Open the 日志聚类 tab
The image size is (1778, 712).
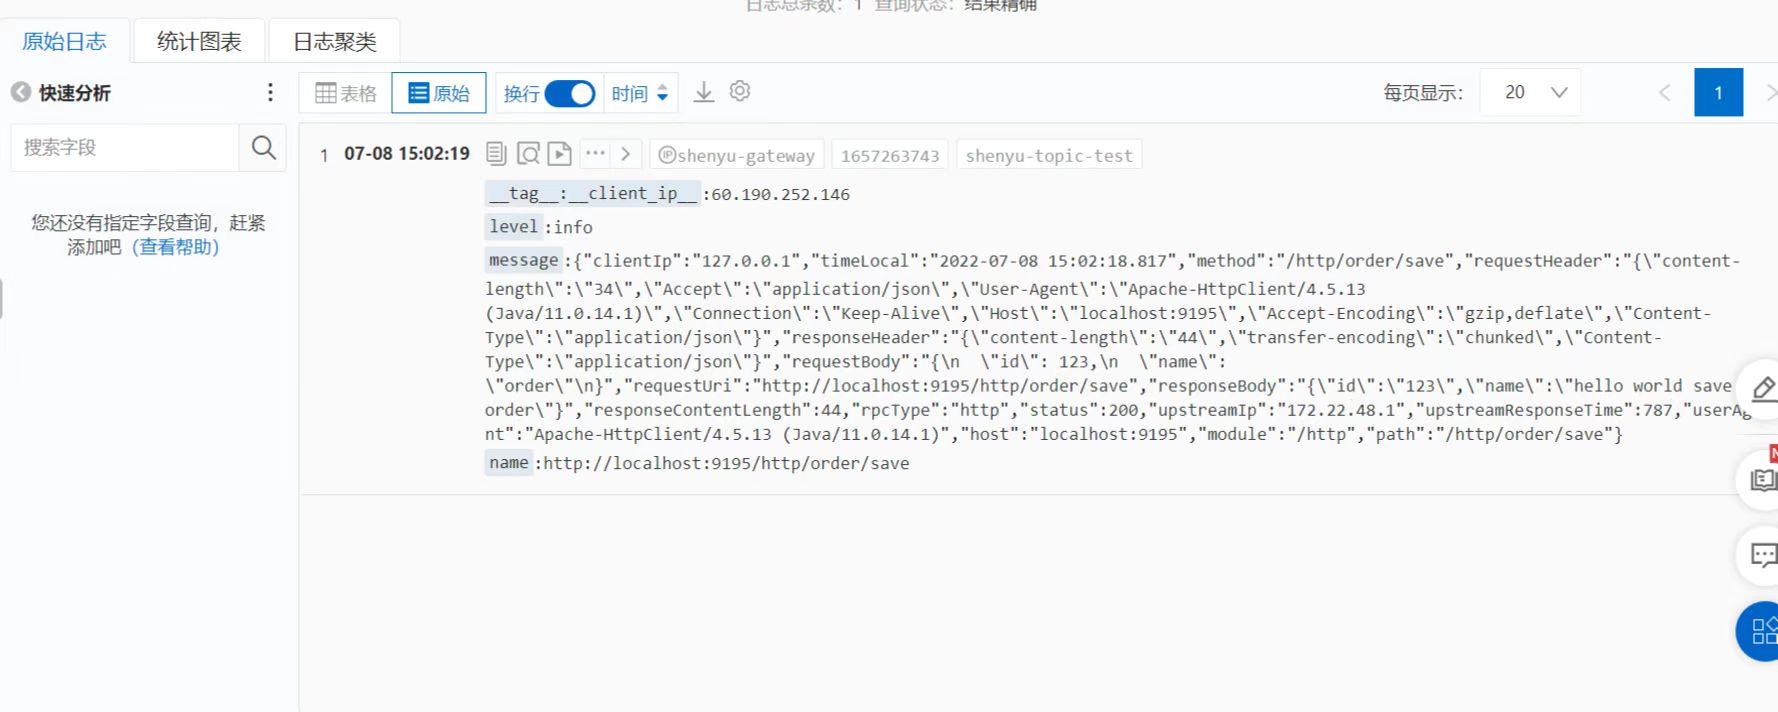[334, 42]
